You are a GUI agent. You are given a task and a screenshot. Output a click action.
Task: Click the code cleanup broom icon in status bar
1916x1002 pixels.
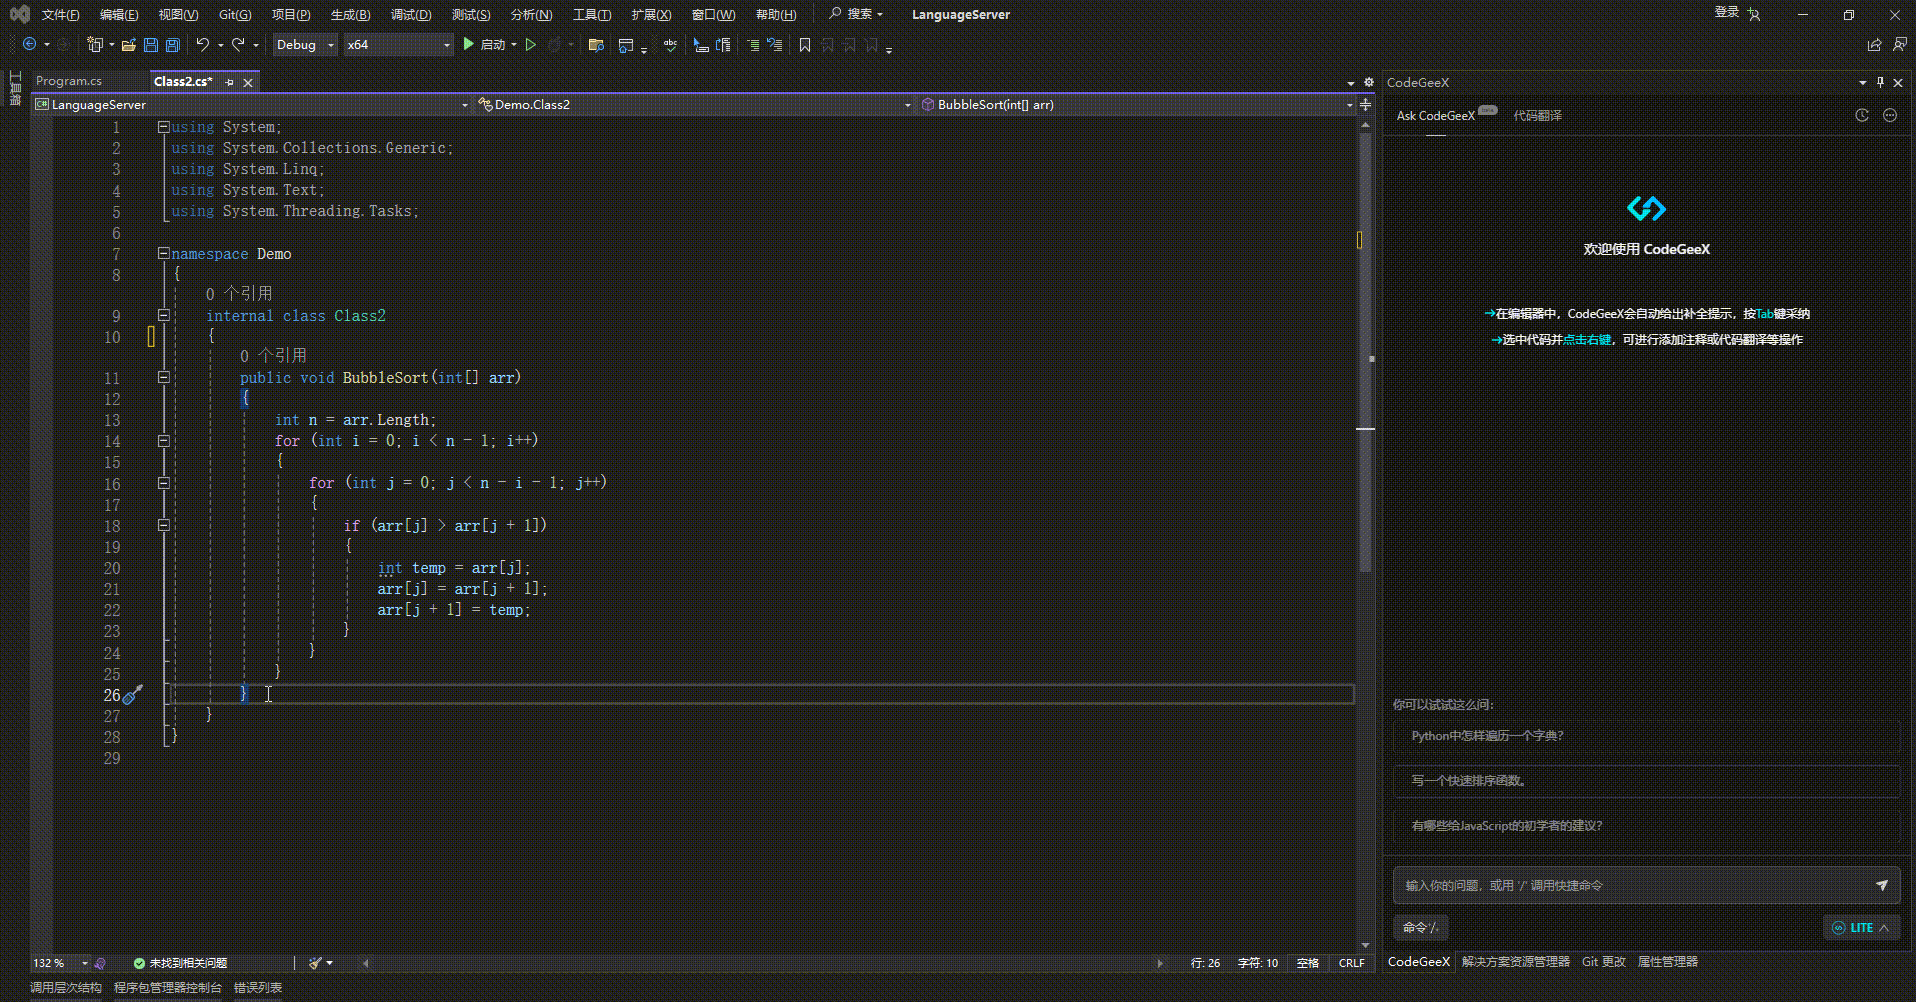(x=316, y=963)
